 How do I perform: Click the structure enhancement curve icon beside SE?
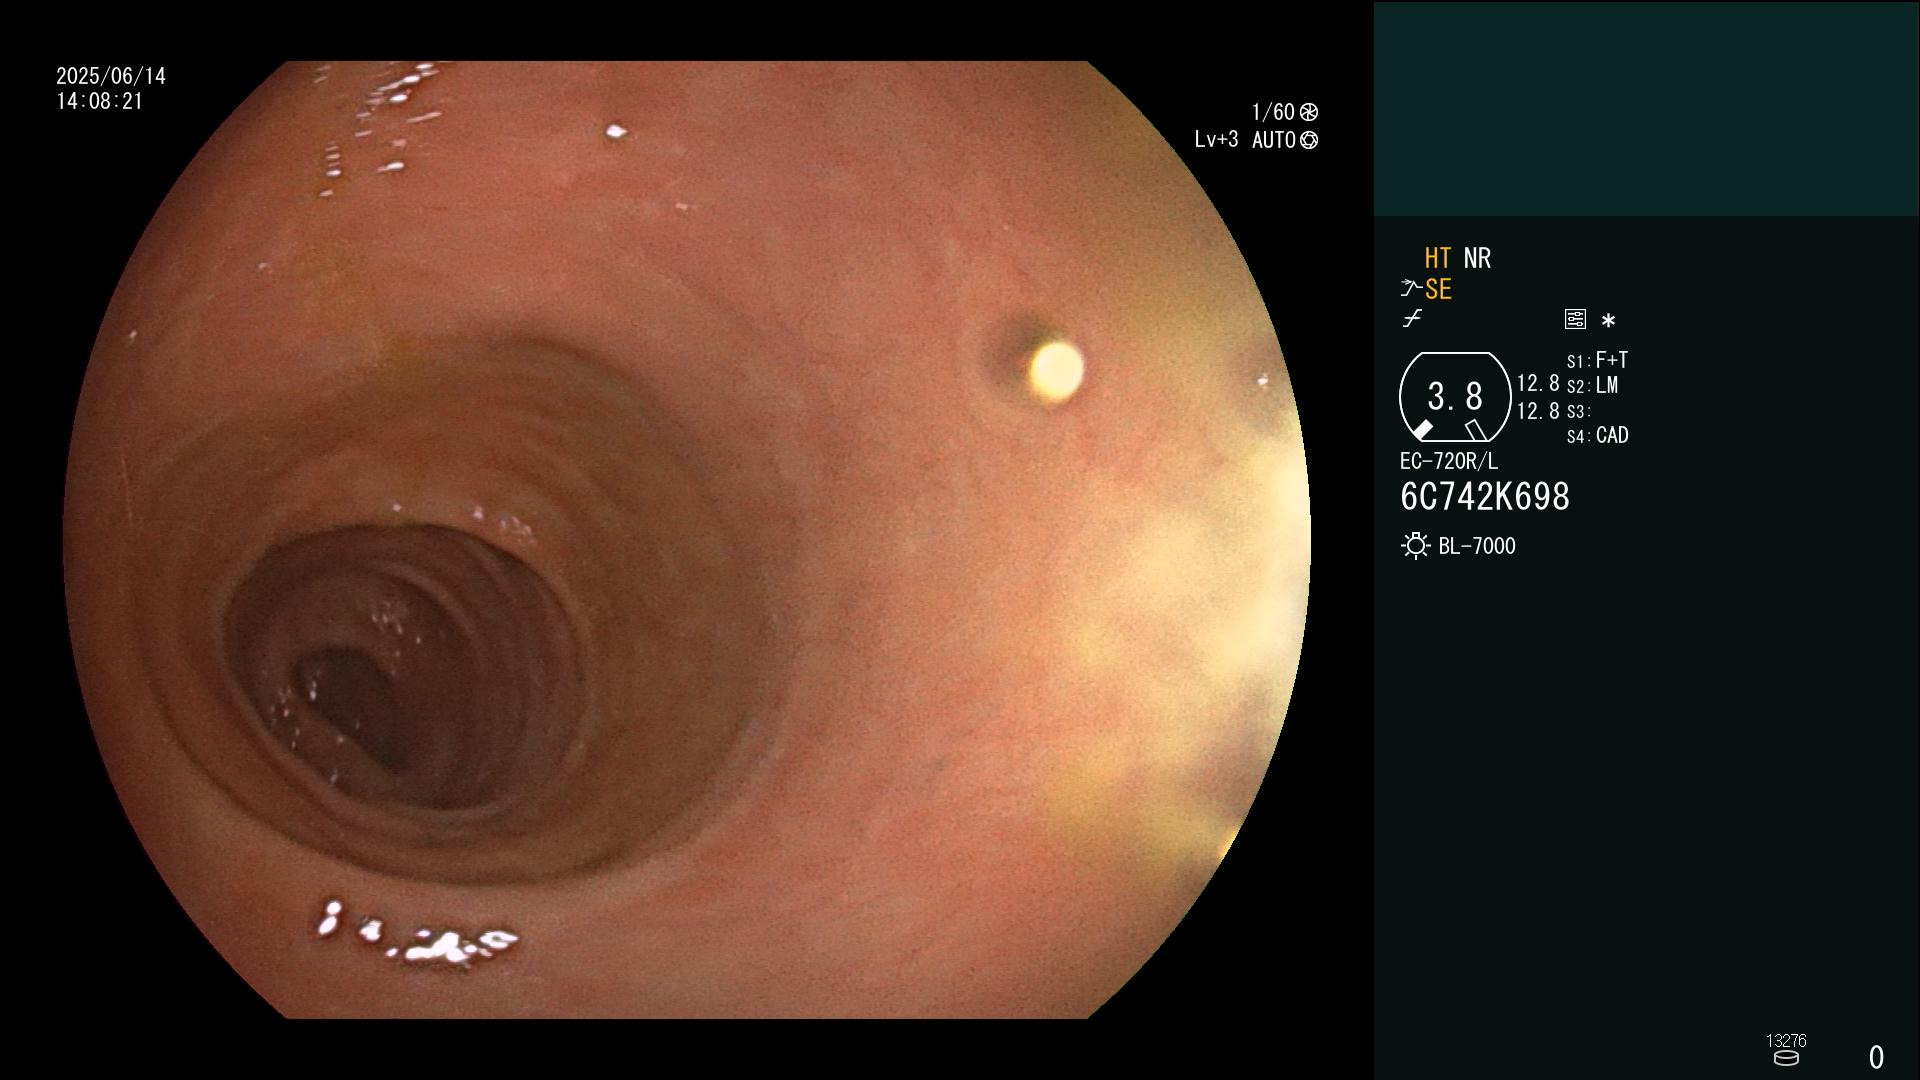(1411, 289)
